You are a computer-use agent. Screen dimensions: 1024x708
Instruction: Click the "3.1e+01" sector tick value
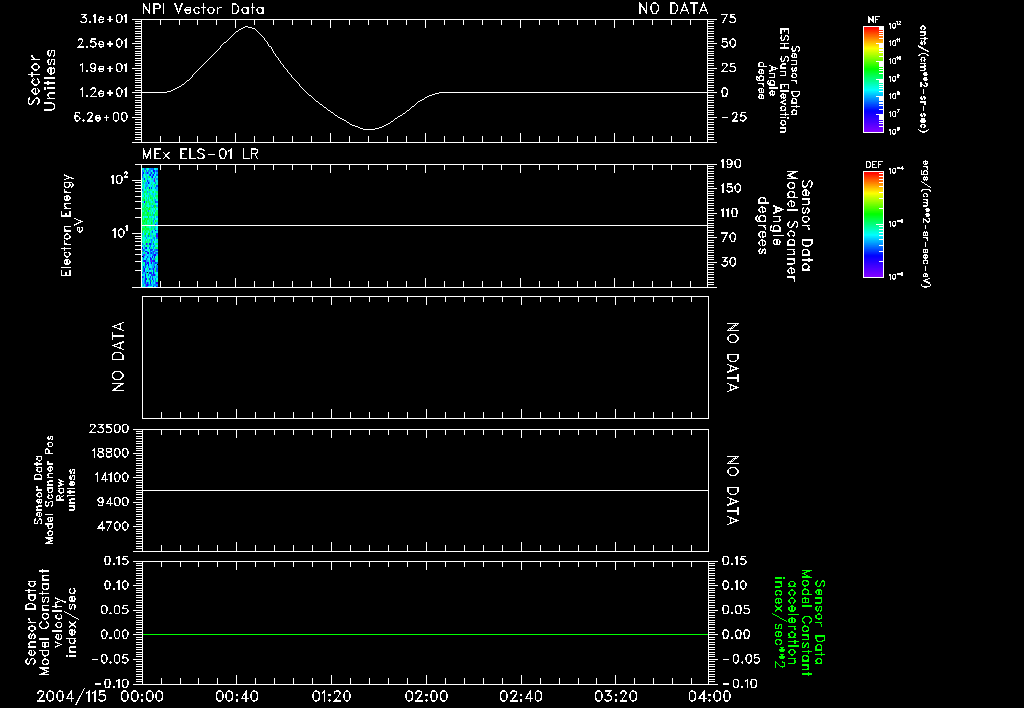[x=103, y=19]
